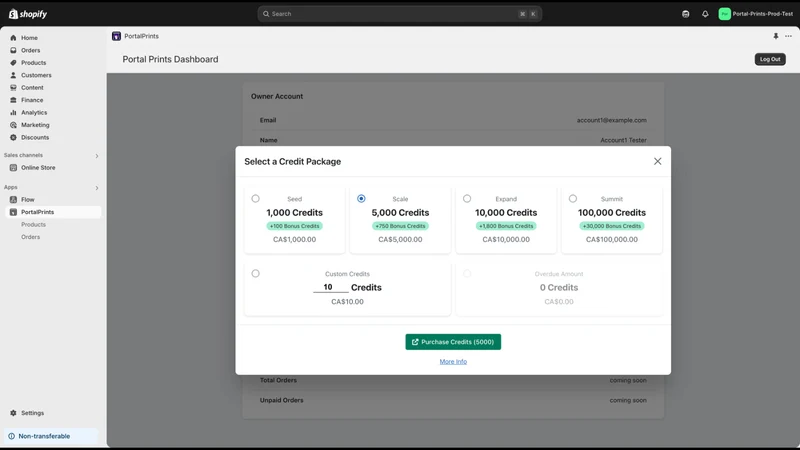Click the Shopify logo
The width and height of the screenshot is (800, 450).
pyautogui.click(x=28, y=14)
